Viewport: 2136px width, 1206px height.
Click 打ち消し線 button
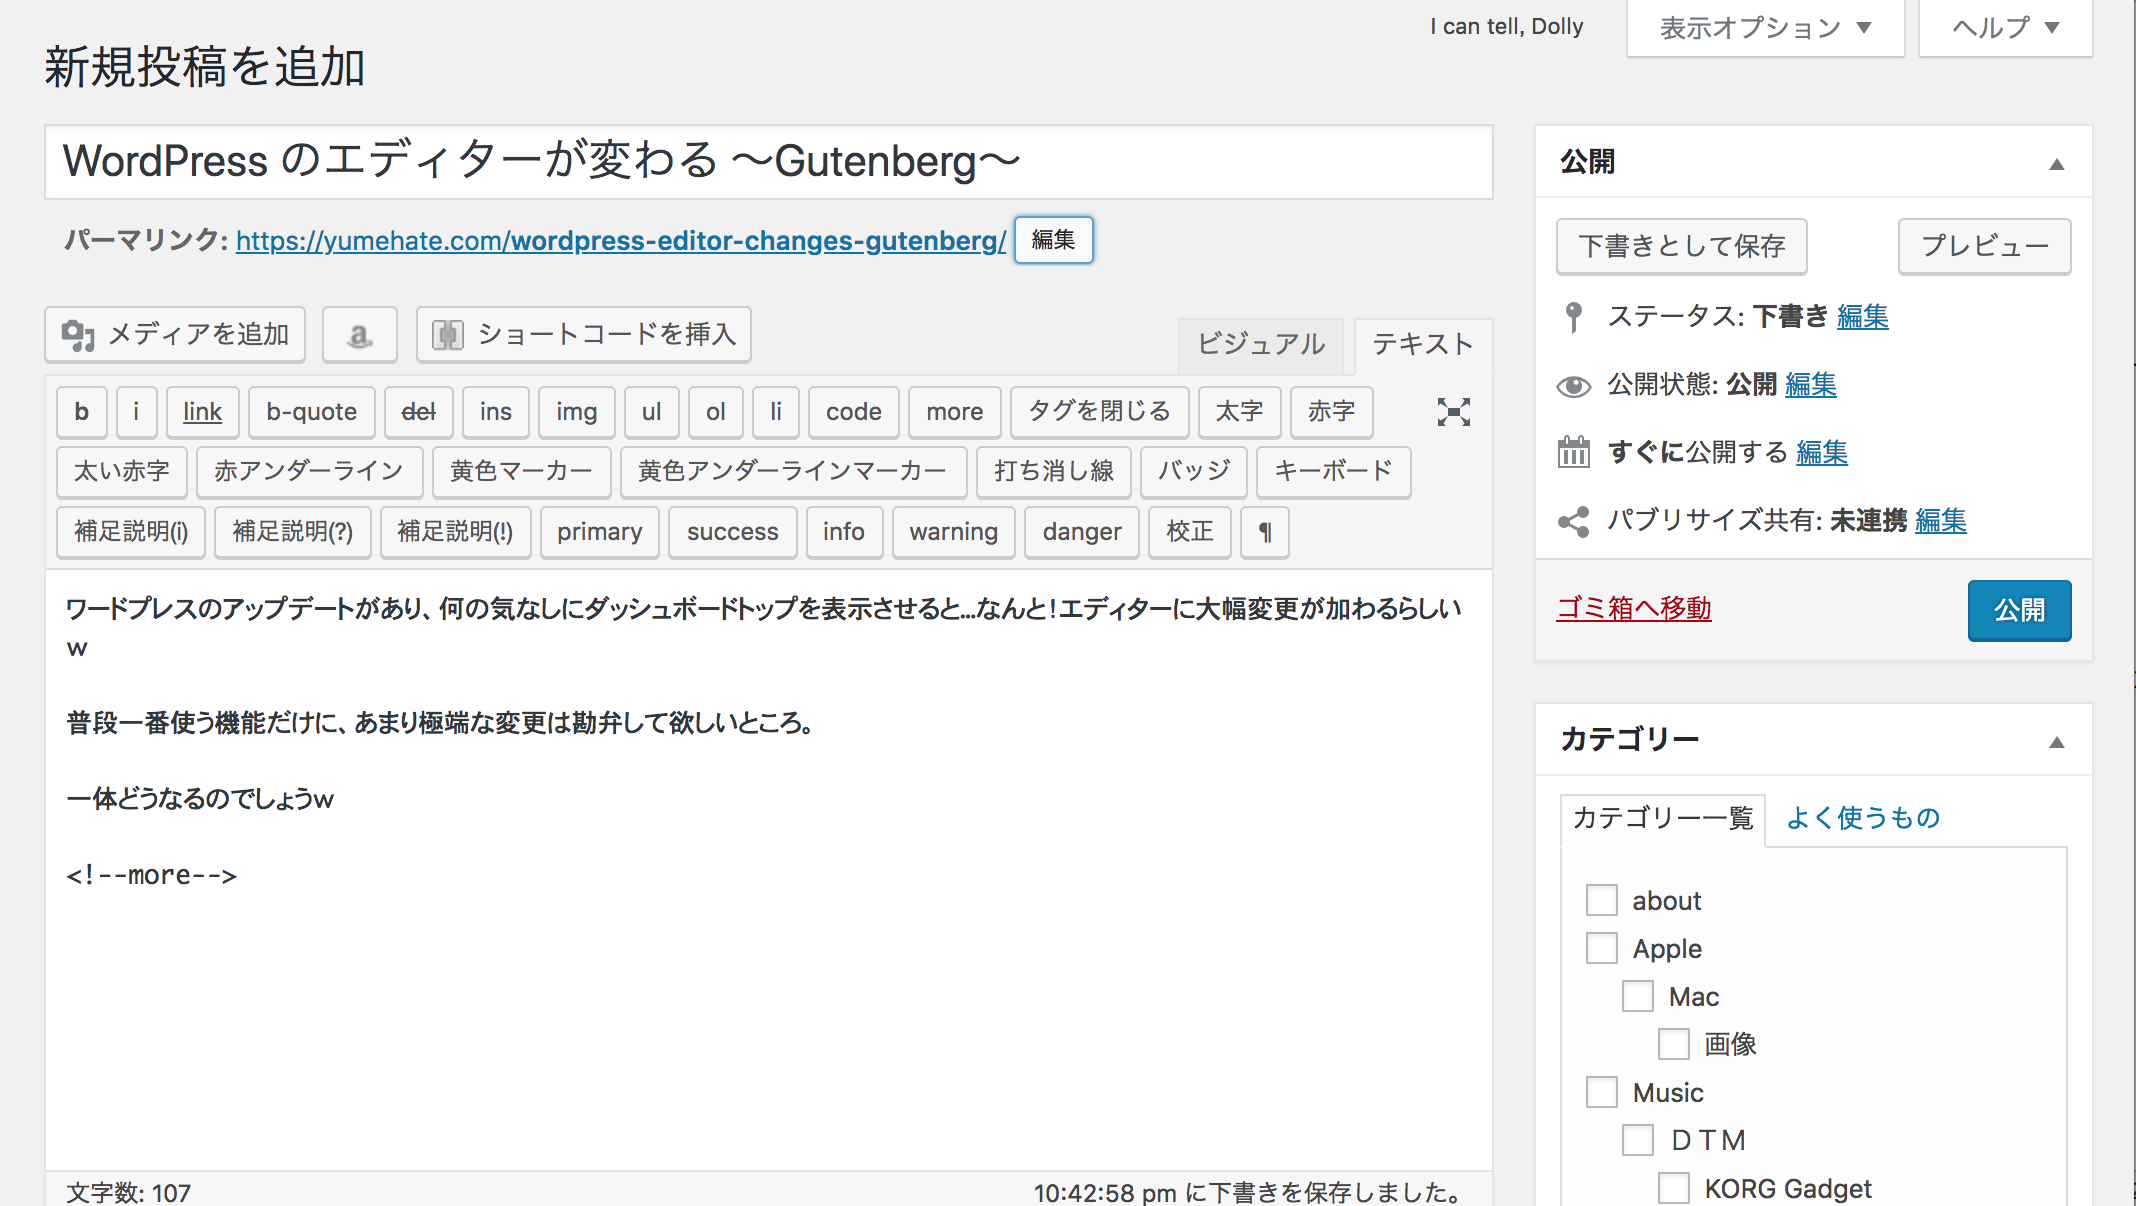click(x=1054, y=472)
